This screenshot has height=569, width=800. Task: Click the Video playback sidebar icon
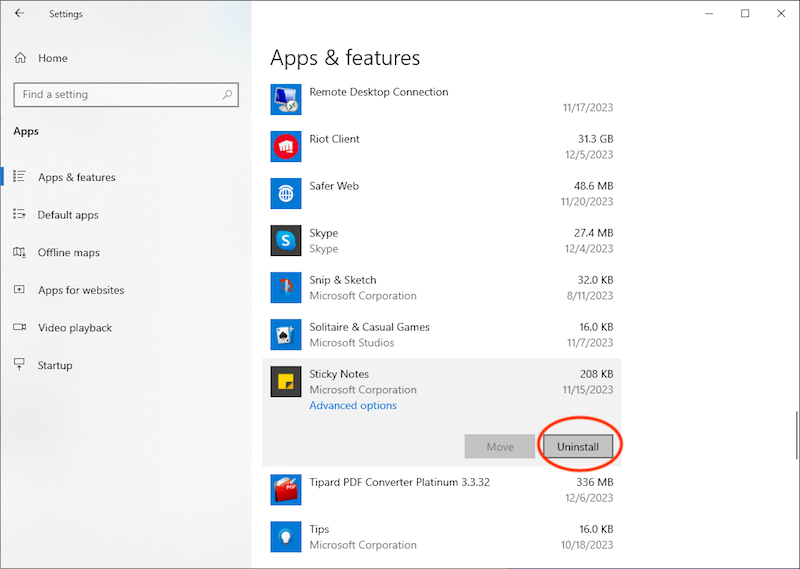coord(19,327)
